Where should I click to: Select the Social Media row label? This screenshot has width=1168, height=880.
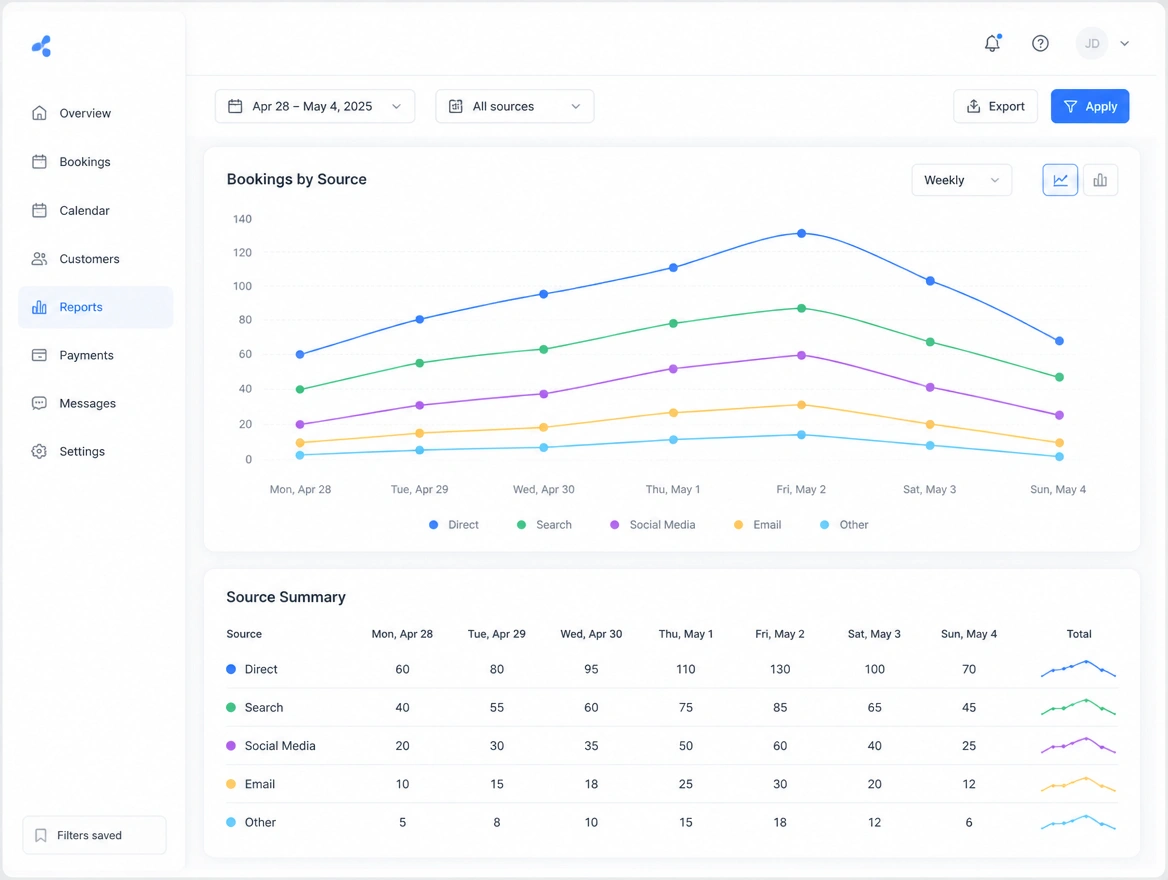click(x=280, y=746)
